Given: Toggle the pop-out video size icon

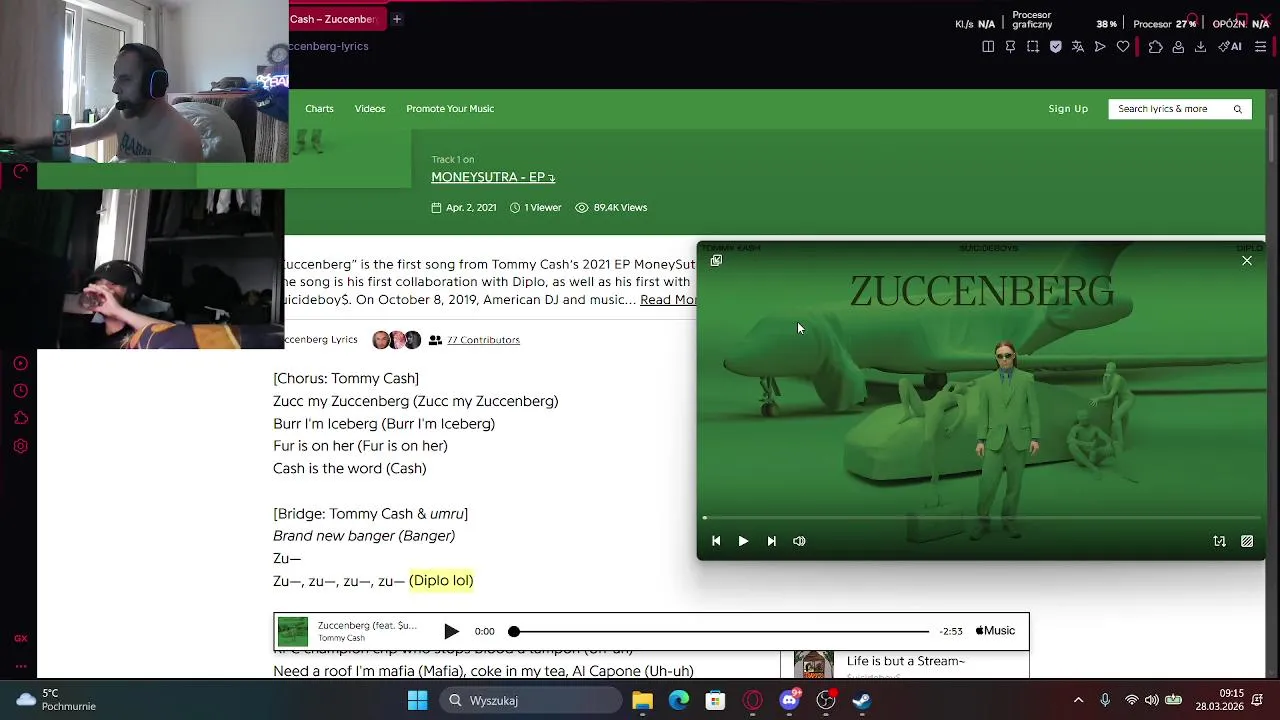Looking at the screenshot, I should click(1219, 541).
